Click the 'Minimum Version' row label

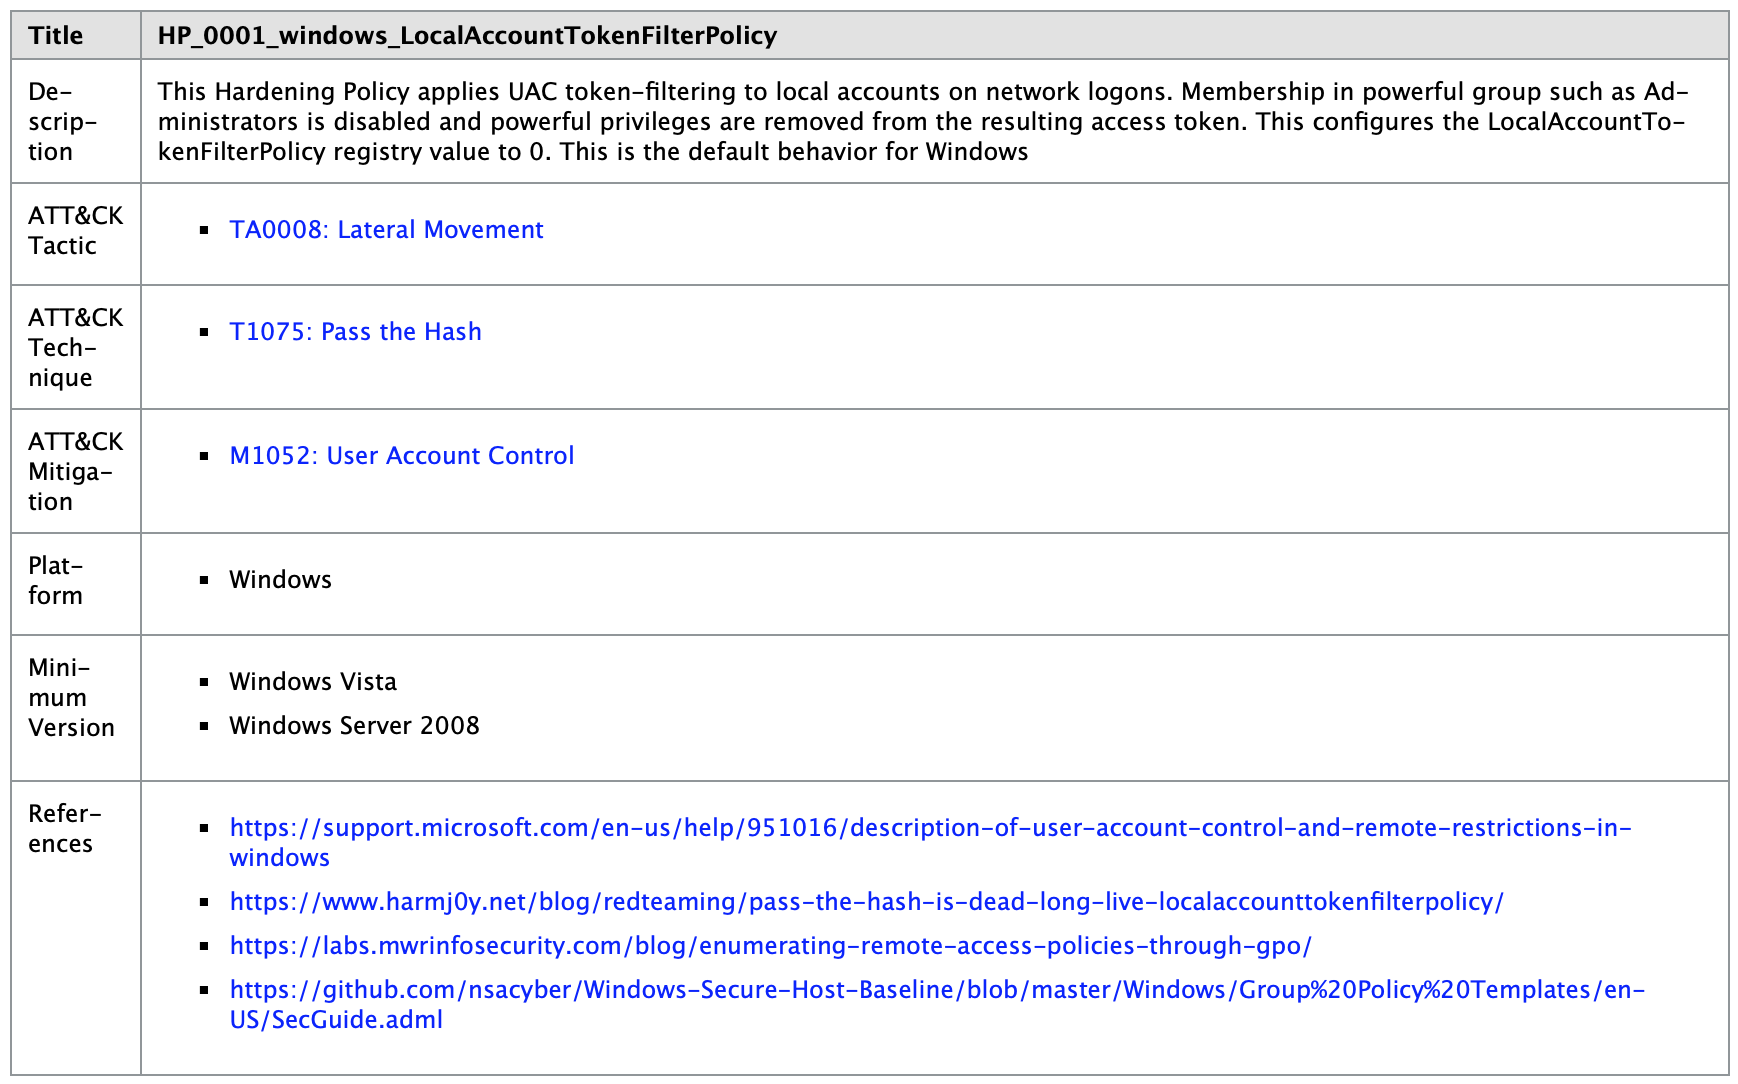pos(71,698)
